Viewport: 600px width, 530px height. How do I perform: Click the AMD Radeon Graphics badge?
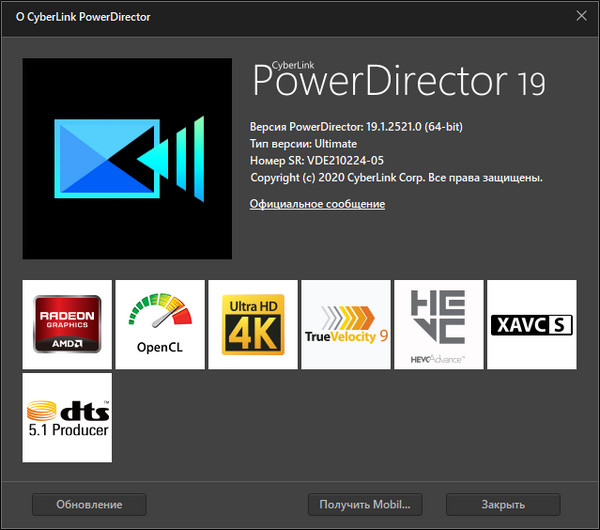[67, 324]
